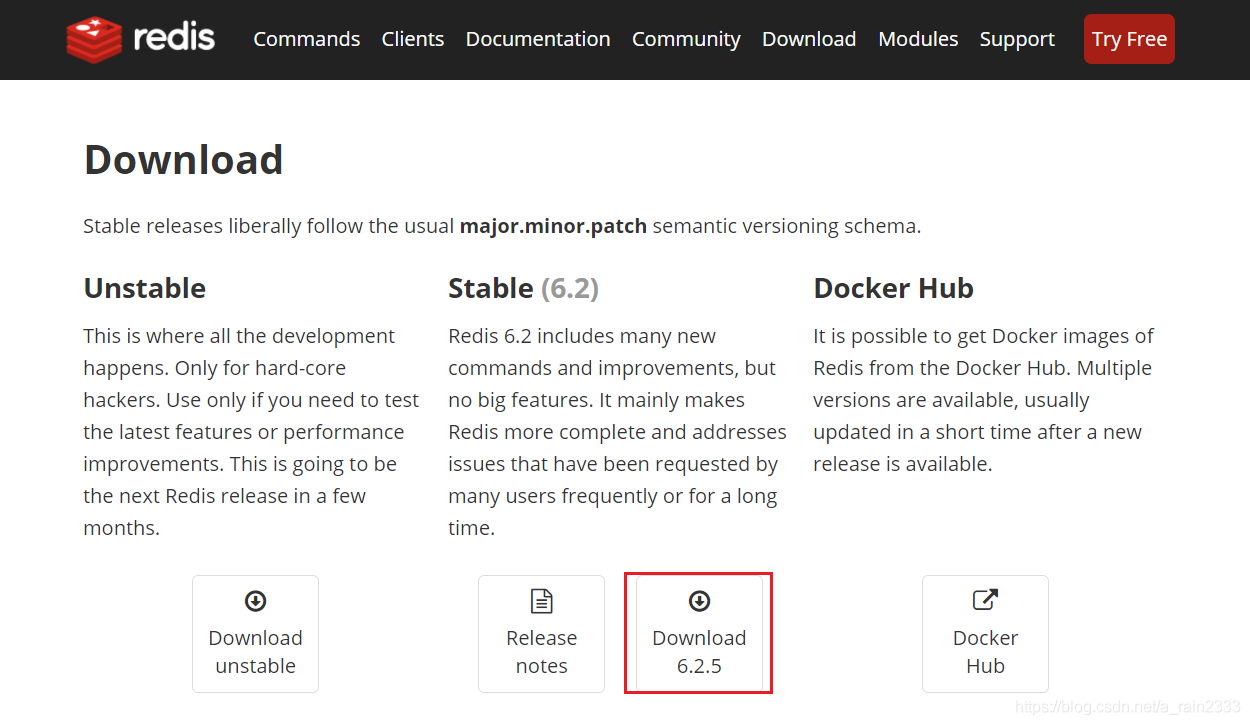Viewport: 1250px width, 725px height.
Task: Click the main Download page heading
Action: point(183,160)
